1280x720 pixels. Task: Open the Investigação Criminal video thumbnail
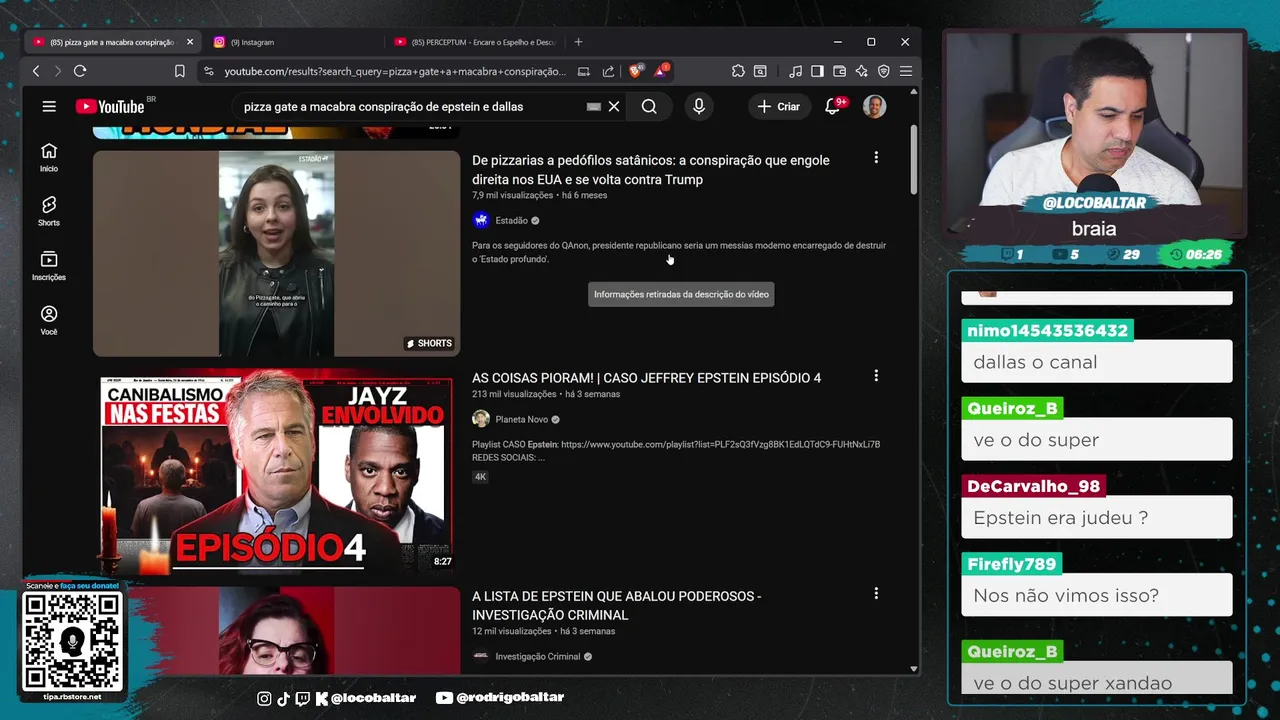click(276, 630)
